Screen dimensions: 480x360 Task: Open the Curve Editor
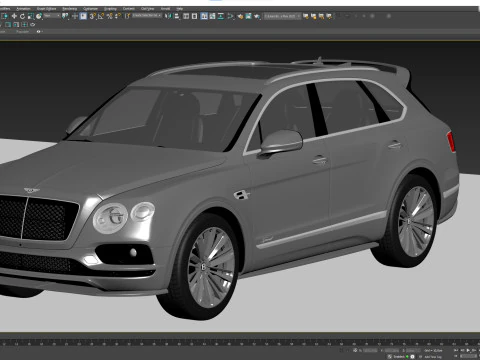click(212, 16)
